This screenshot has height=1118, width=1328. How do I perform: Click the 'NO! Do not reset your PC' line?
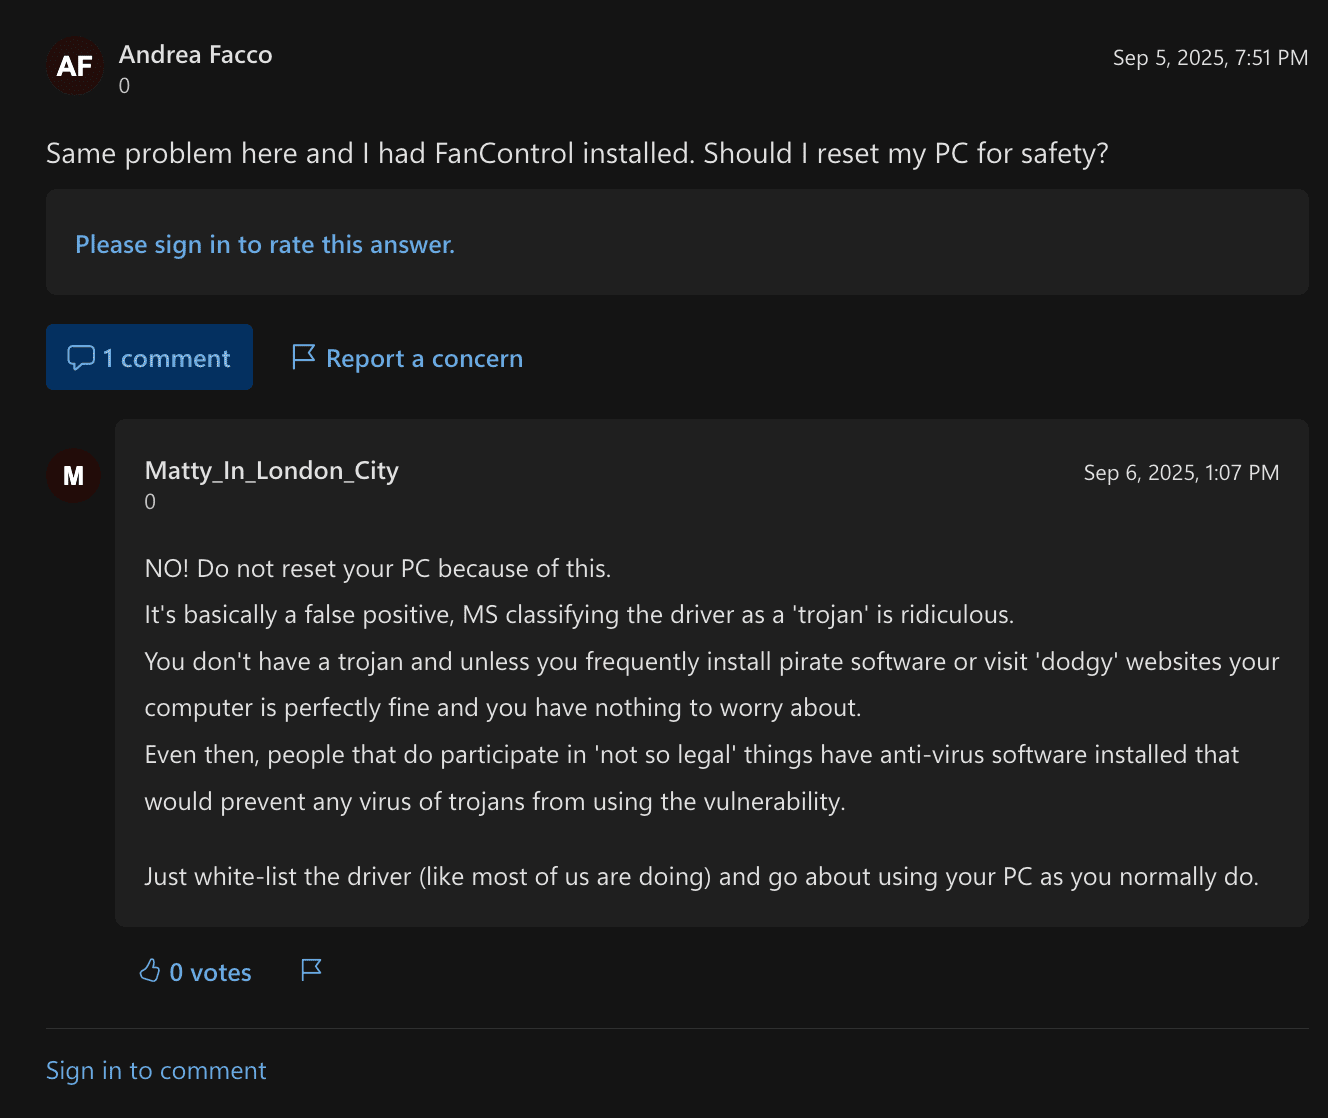378,569
